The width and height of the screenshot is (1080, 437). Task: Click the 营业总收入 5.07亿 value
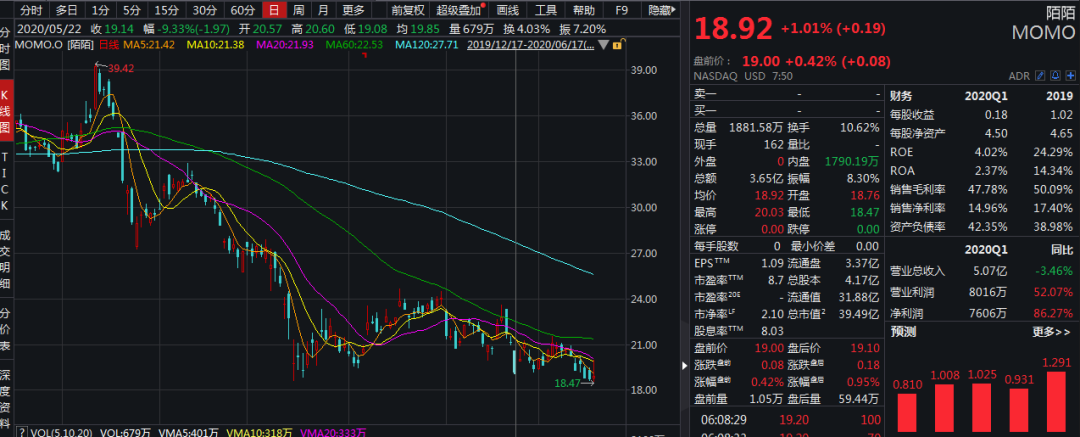coord(989,271)
